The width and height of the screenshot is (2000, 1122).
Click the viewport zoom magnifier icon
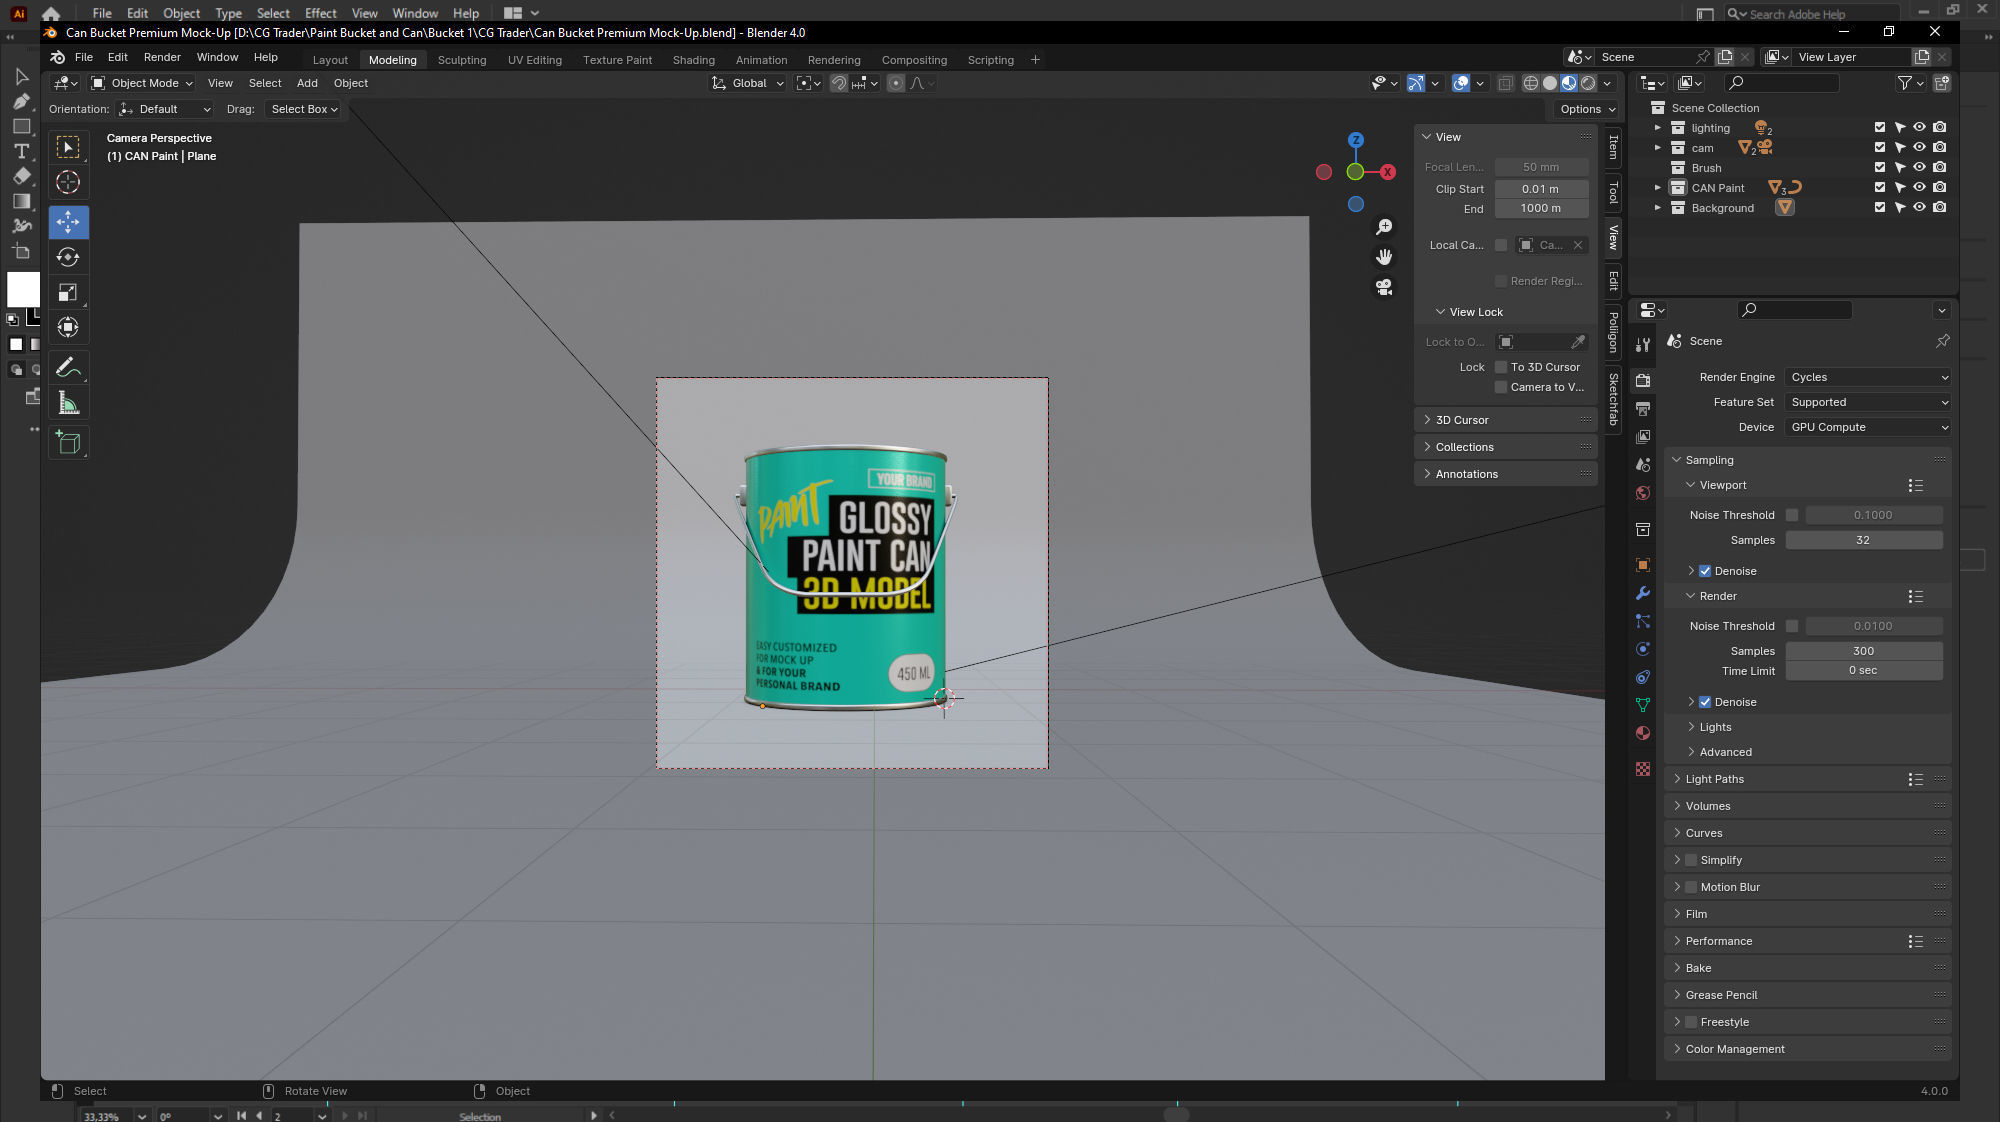tap(1384, 227)
